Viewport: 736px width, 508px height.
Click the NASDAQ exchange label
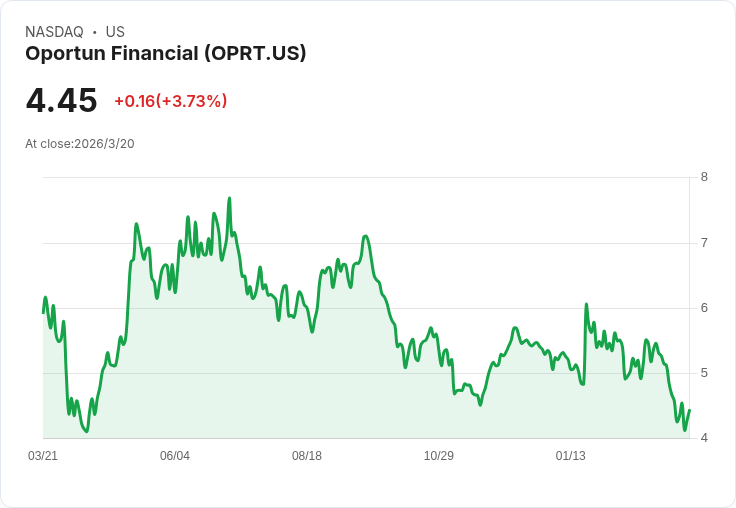(x=54, y=32)
